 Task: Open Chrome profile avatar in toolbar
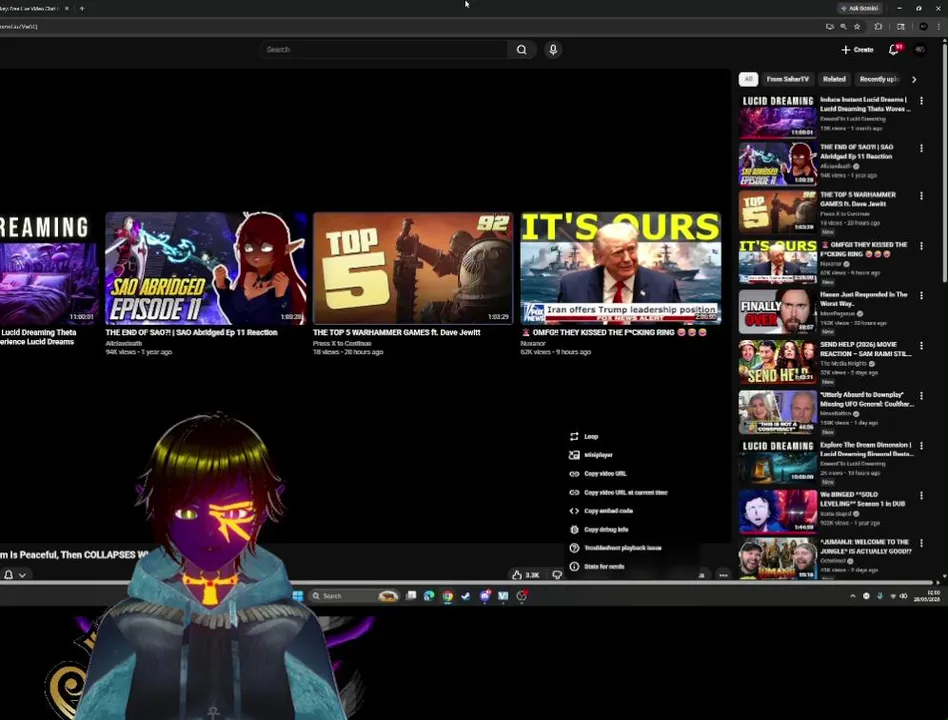click(x=923, y=27)
